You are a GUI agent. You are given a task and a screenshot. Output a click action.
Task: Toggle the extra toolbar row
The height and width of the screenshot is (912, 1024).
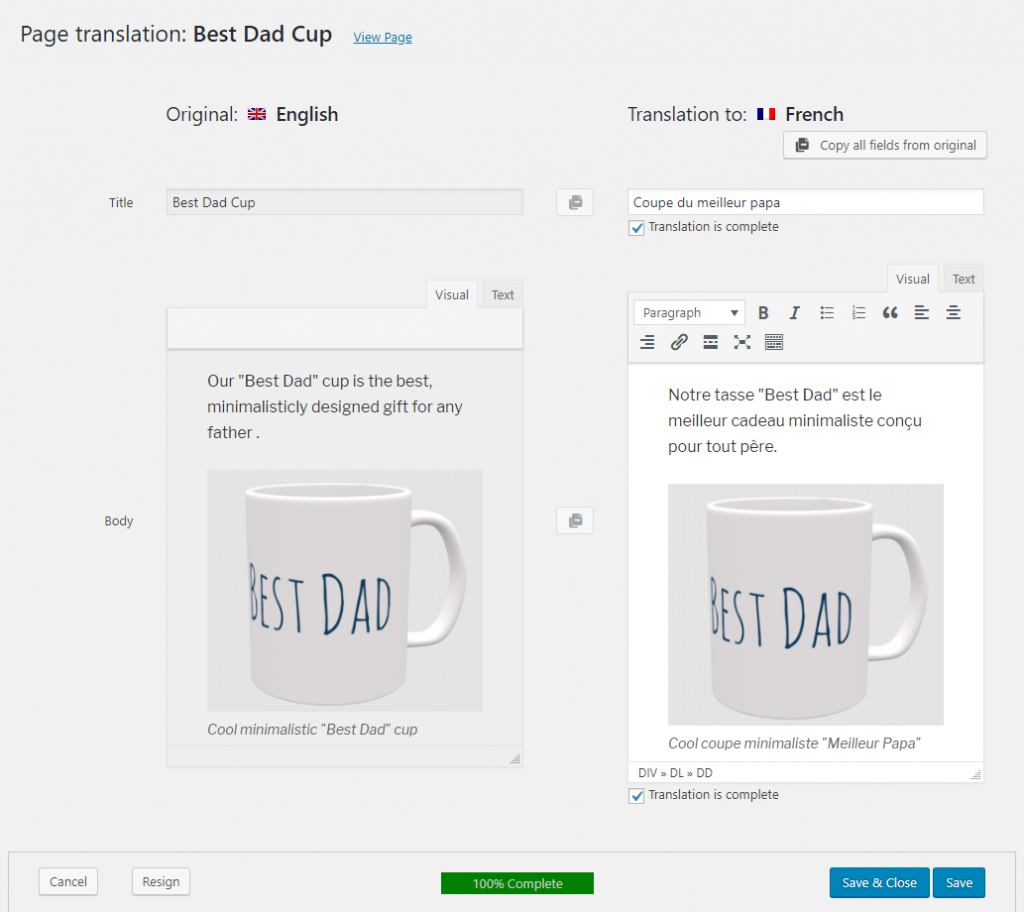[x=774, y=342]
